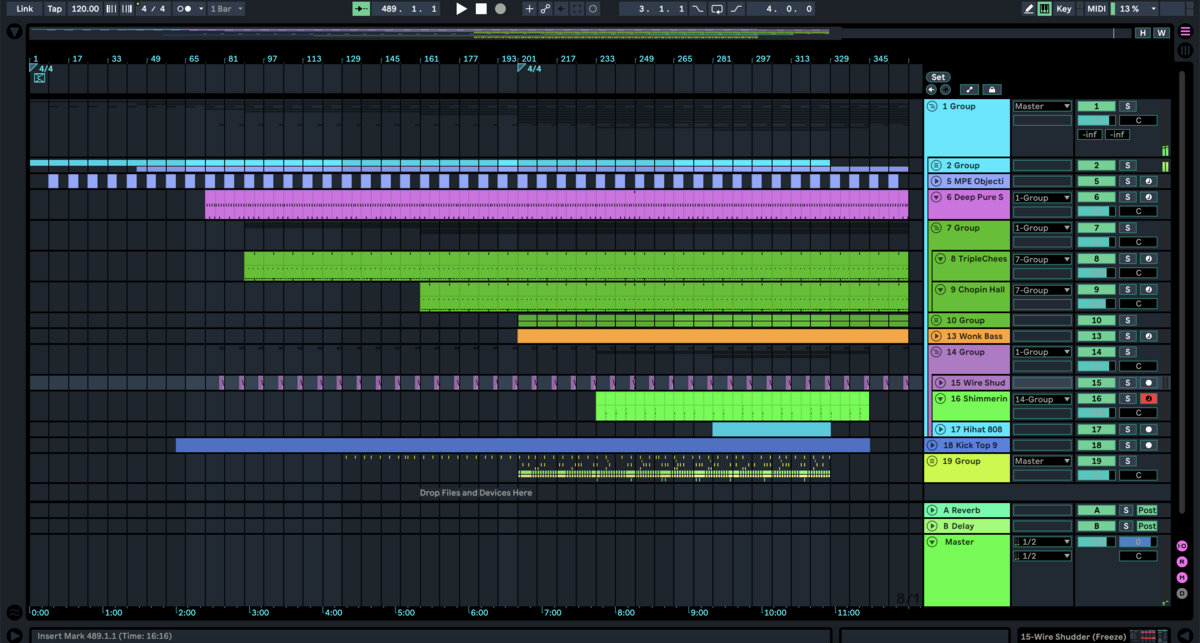Toggle the computer MIDI keyboard icon

pyautogui.click(x=1045, y=9)
